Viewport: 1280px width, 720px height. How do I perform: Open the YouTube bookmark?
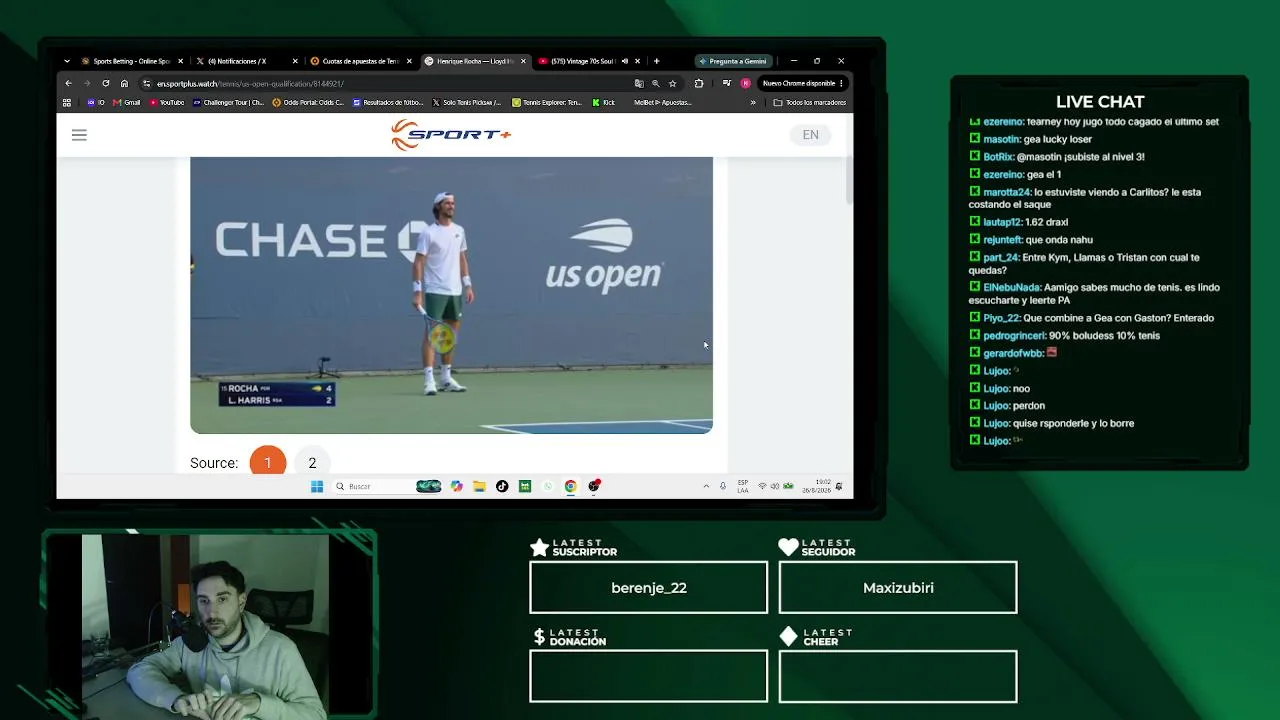167,102
